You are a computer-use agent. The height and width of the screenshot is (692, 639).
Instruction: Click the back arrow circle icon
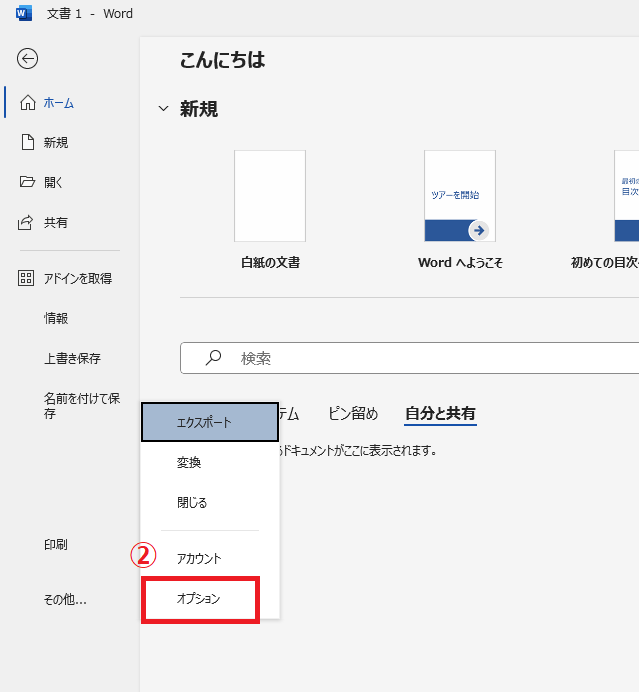coord(27,59)
